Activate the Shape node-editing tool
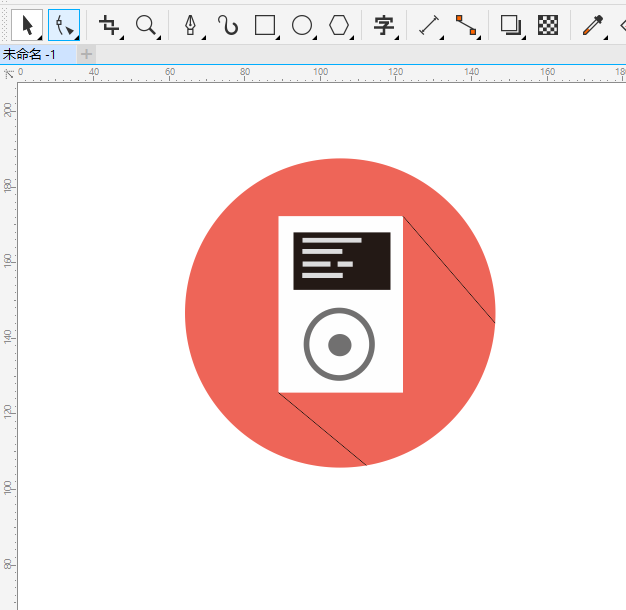This screenshot has height=610, width=626. 64,25
